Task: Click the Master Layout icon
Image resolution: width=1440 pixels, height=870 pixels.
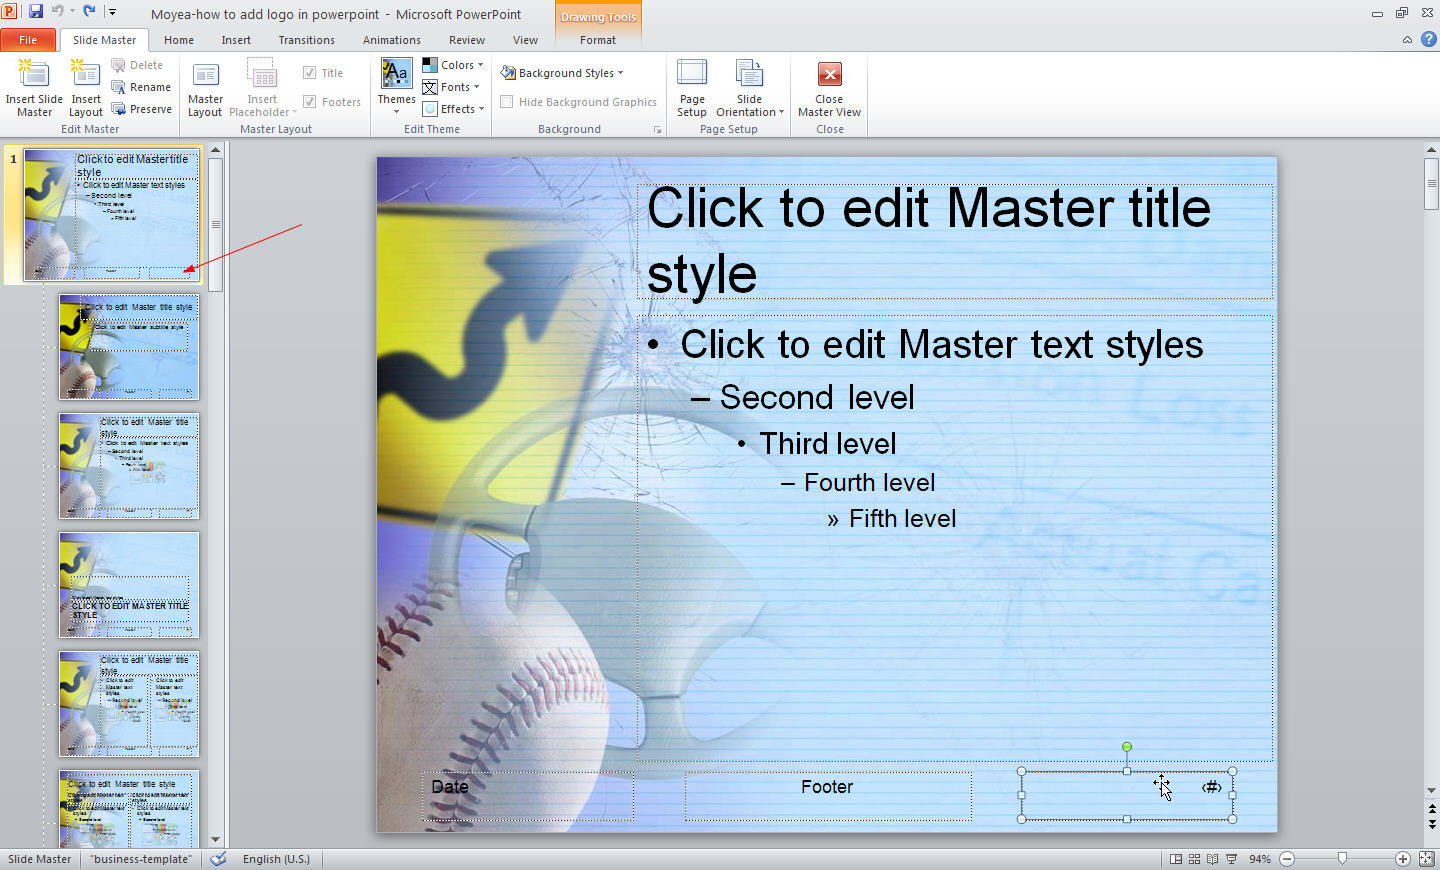Action: tap(205, 85)
